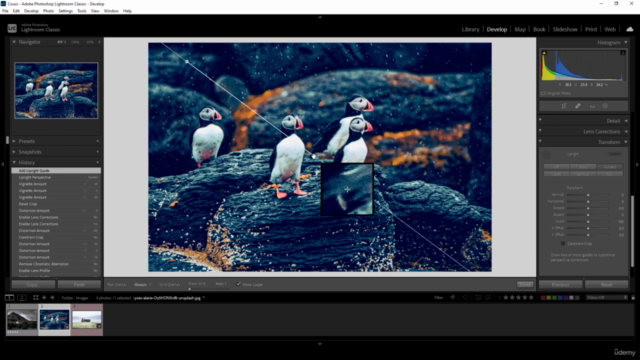Click the Lightroom Classic LrC logo
This screenshot has width=640, height=360.
click(x=12, y=29)
